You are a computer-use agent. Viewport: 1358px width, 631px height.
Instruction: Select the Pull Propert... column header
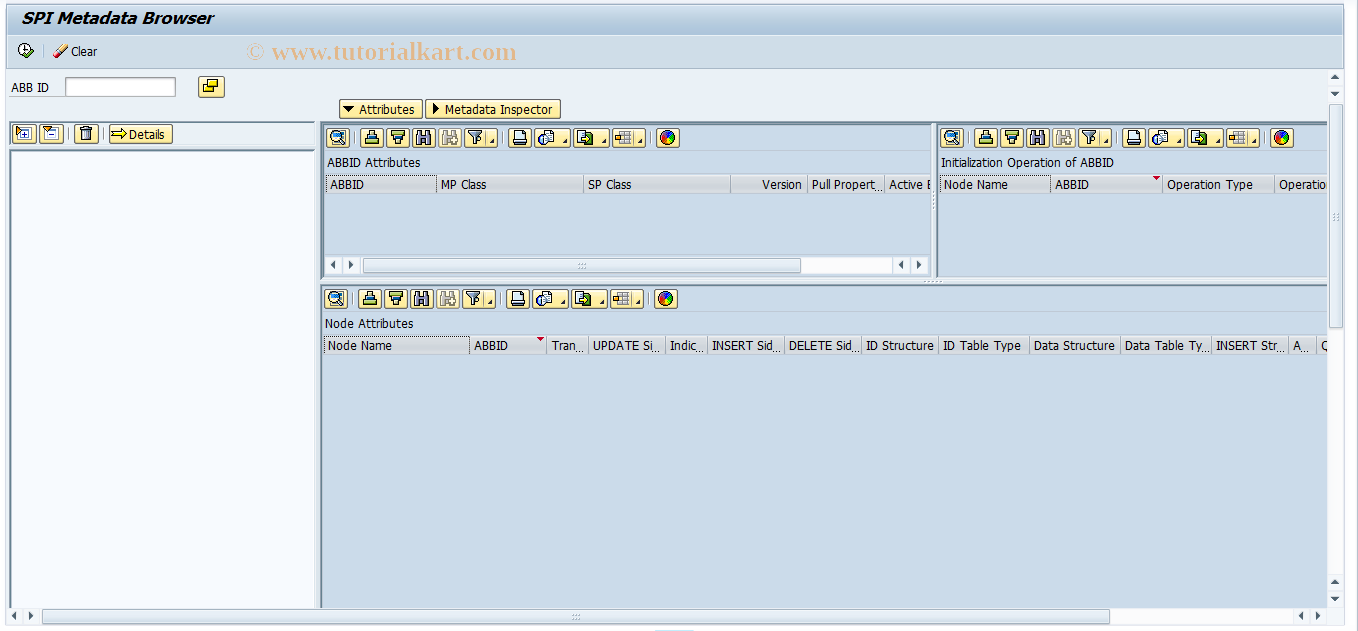tap(846, 185)
